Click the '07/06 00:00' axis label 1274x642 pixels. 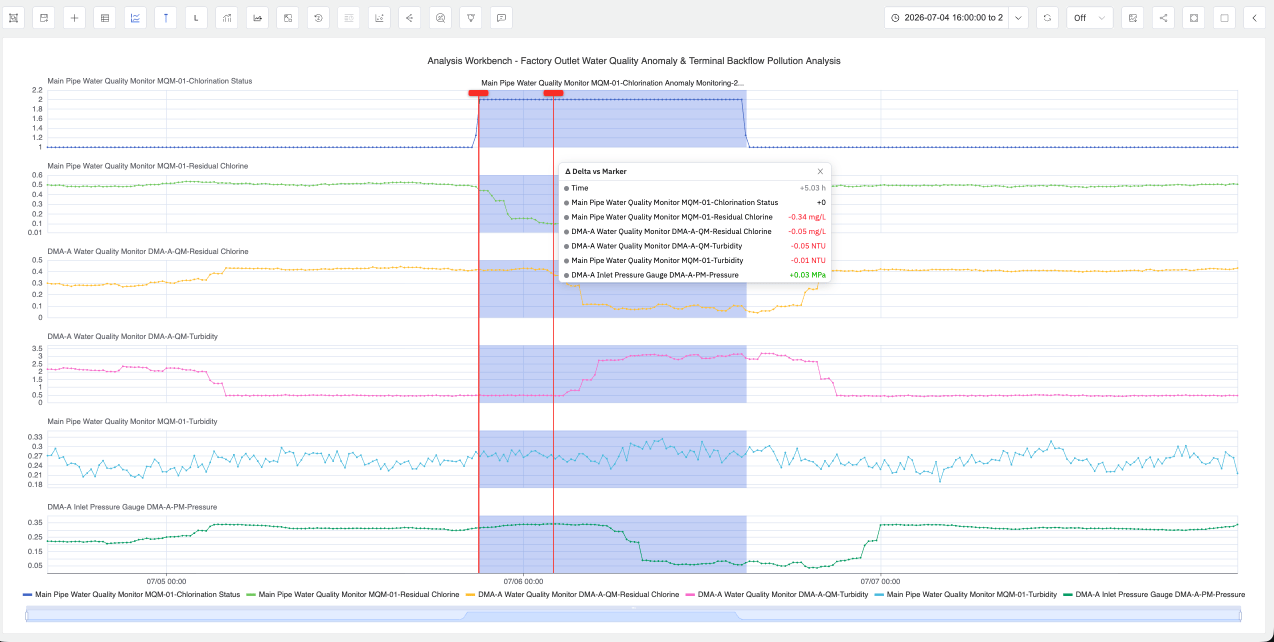click(x=524, y=580)
